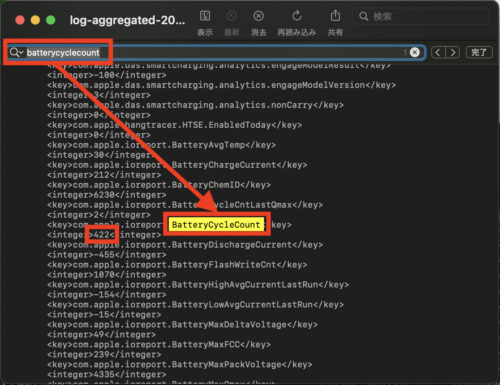This screenshot has width=500, height=385.
Task: Click the hangtracer HTSE.EnabledToday key line
Action: point(175,125)
